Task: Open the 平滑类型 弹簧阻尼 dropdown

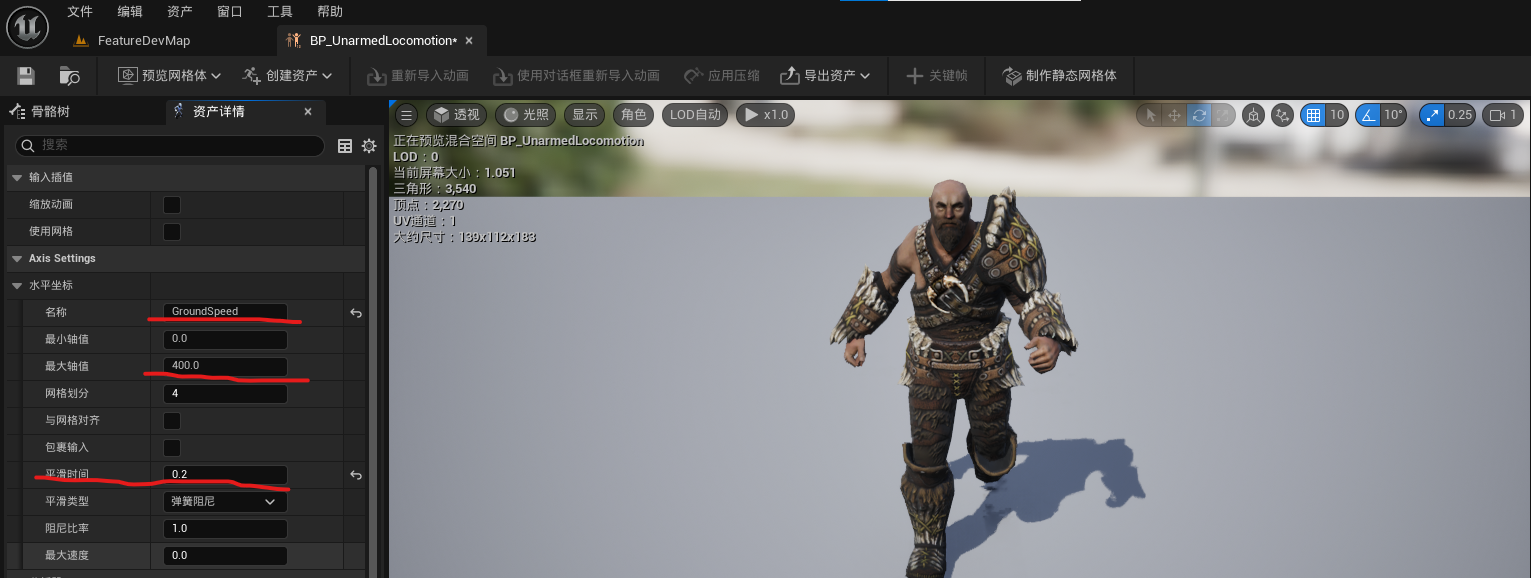Action: coord(225,502)
